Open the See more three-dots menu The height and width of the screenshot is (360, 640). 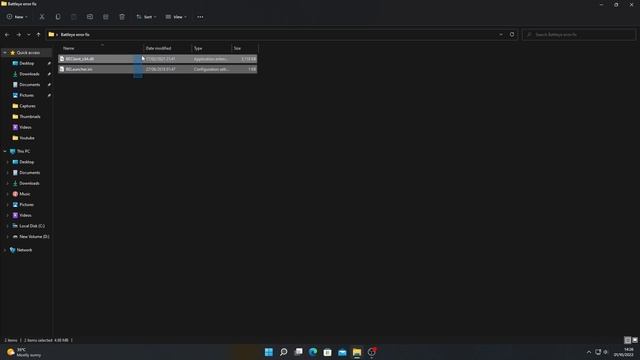pyautogui.click(x=200, y=17)
